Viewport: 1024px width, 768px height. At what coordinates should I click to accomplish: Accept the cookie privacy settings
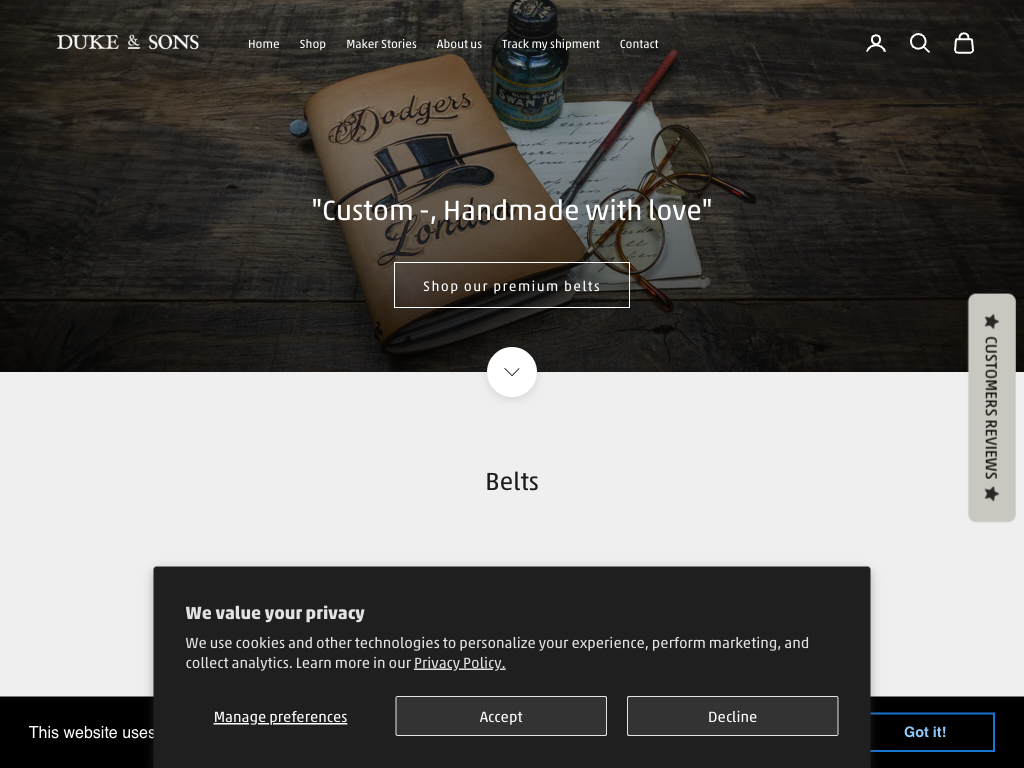(x=501, y=716)
